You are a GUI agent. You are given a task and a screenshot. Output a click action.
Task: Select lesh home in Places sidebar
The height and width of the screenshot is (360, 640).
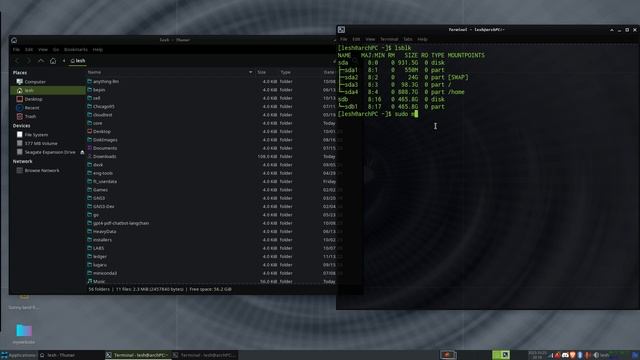tap(48, 90)
